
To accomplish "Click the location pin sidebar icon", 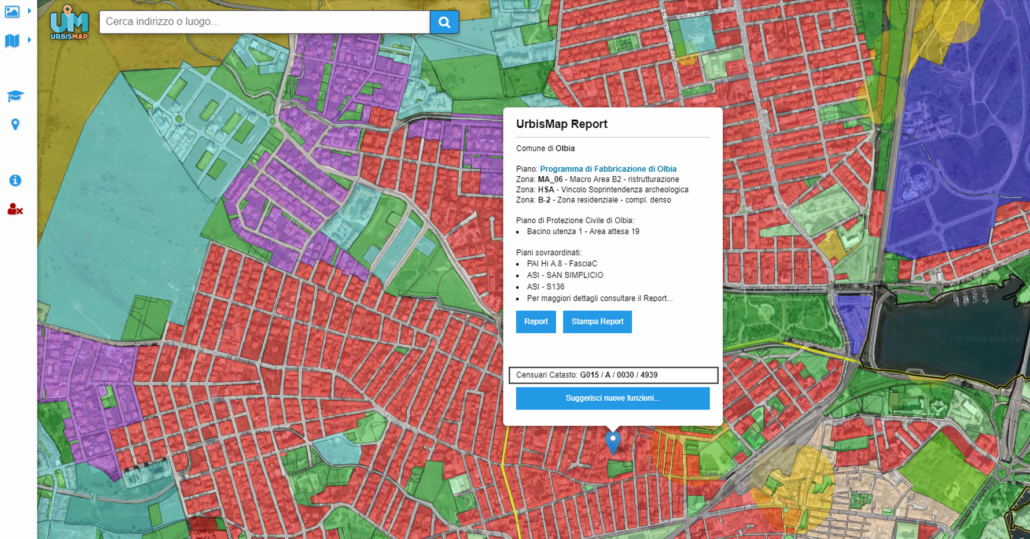I will pyautogui.click(x=15, y=125).
